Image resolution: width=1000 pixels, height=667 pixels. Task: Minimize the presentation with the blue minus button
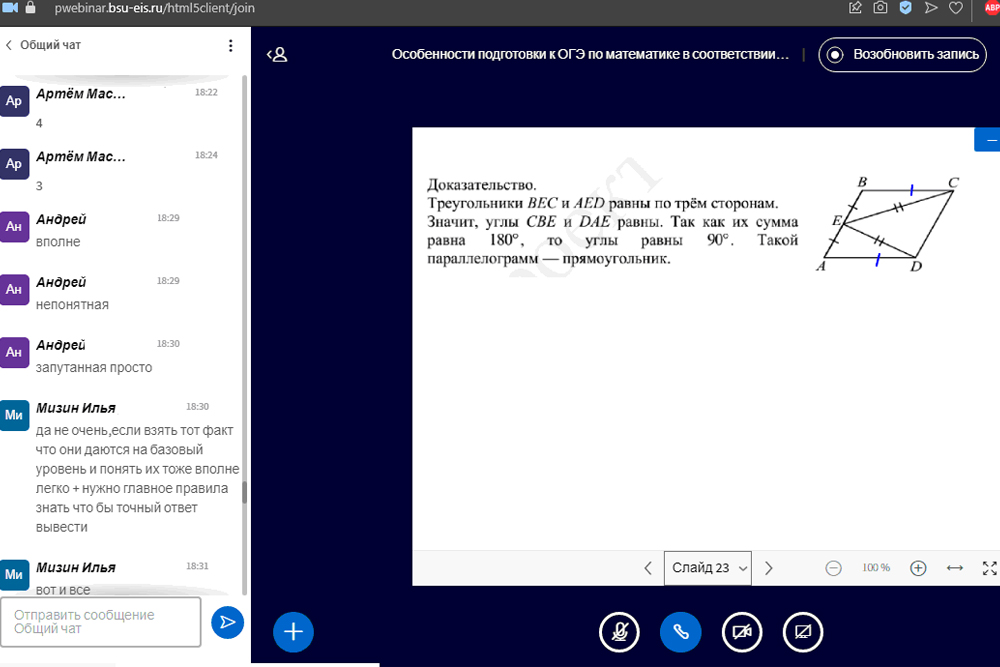[x=990, y=141]
